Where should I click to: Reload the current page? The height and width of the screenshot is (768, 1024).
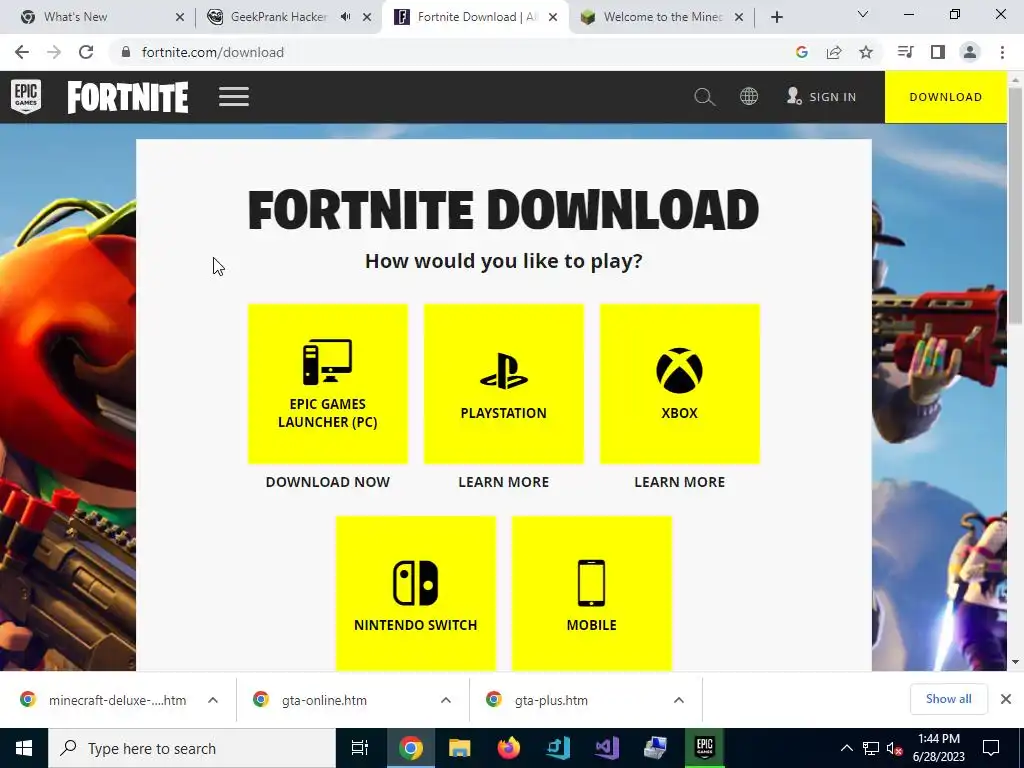[86, 52]
